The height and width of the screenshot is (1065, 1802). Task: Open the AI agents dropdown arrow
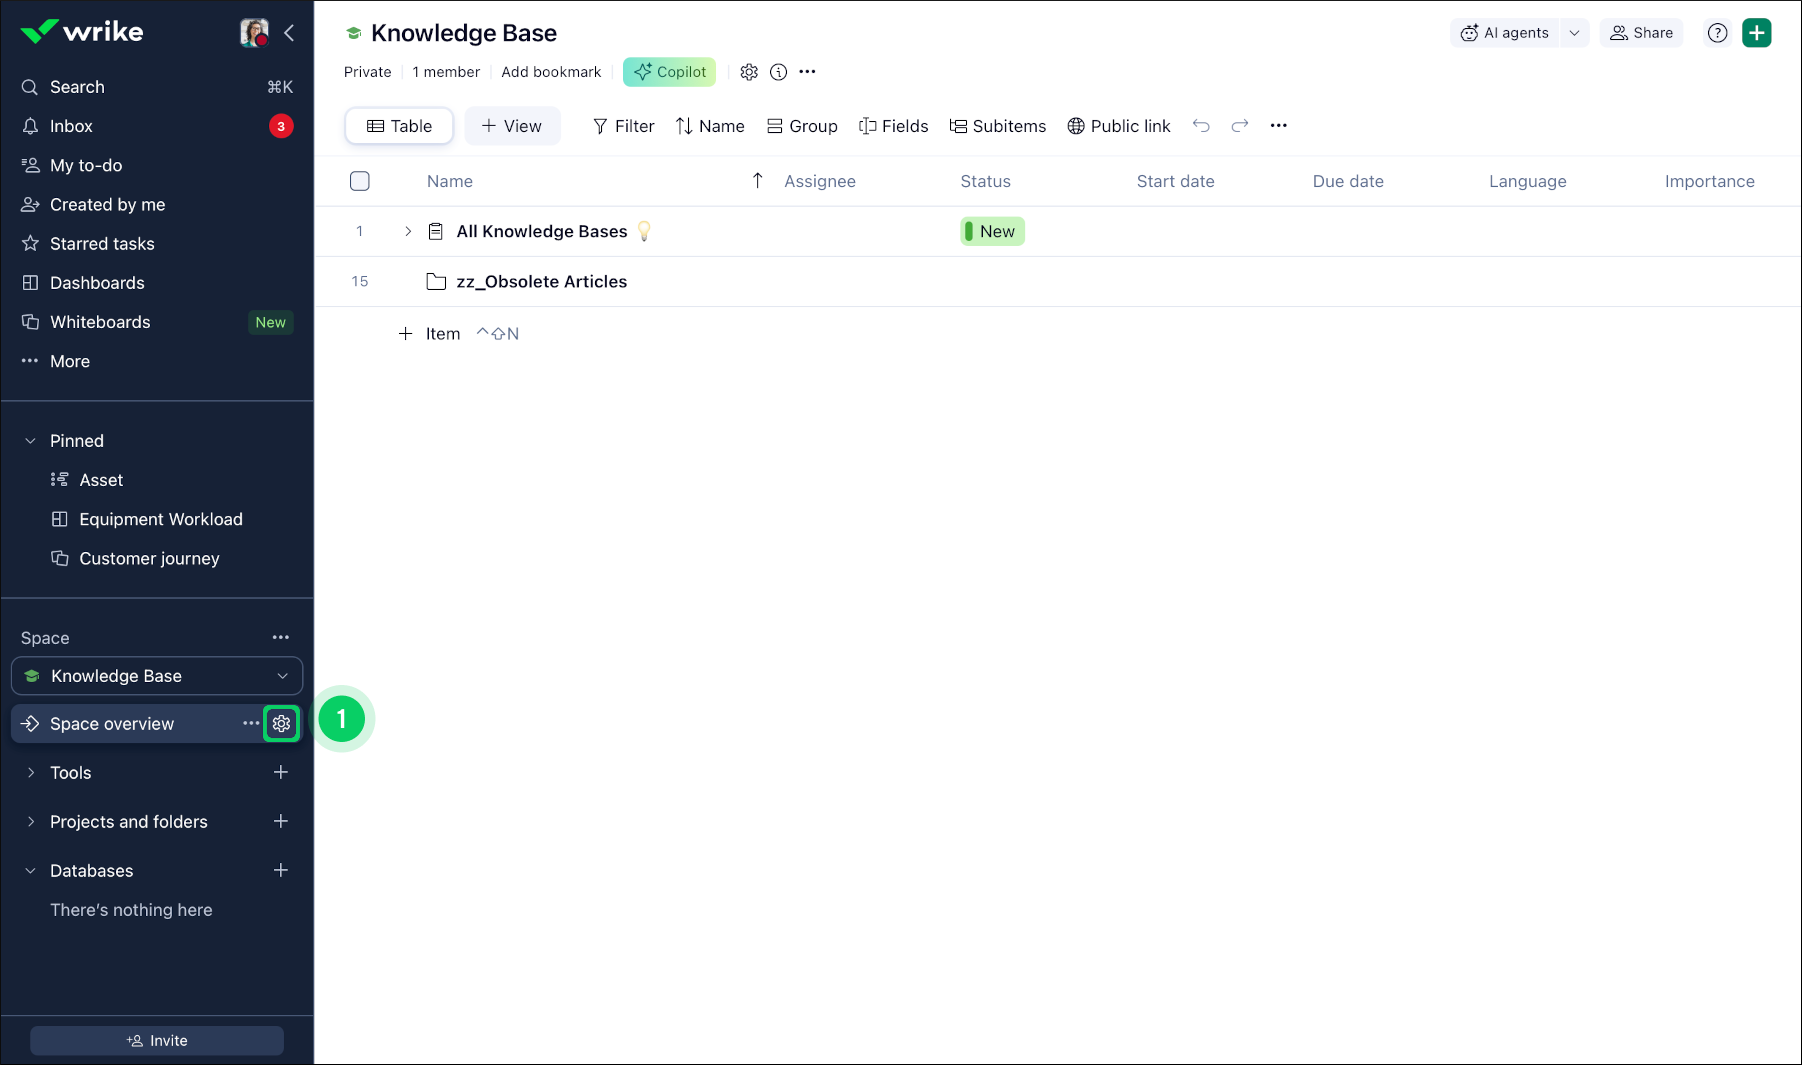(1574, 33)
